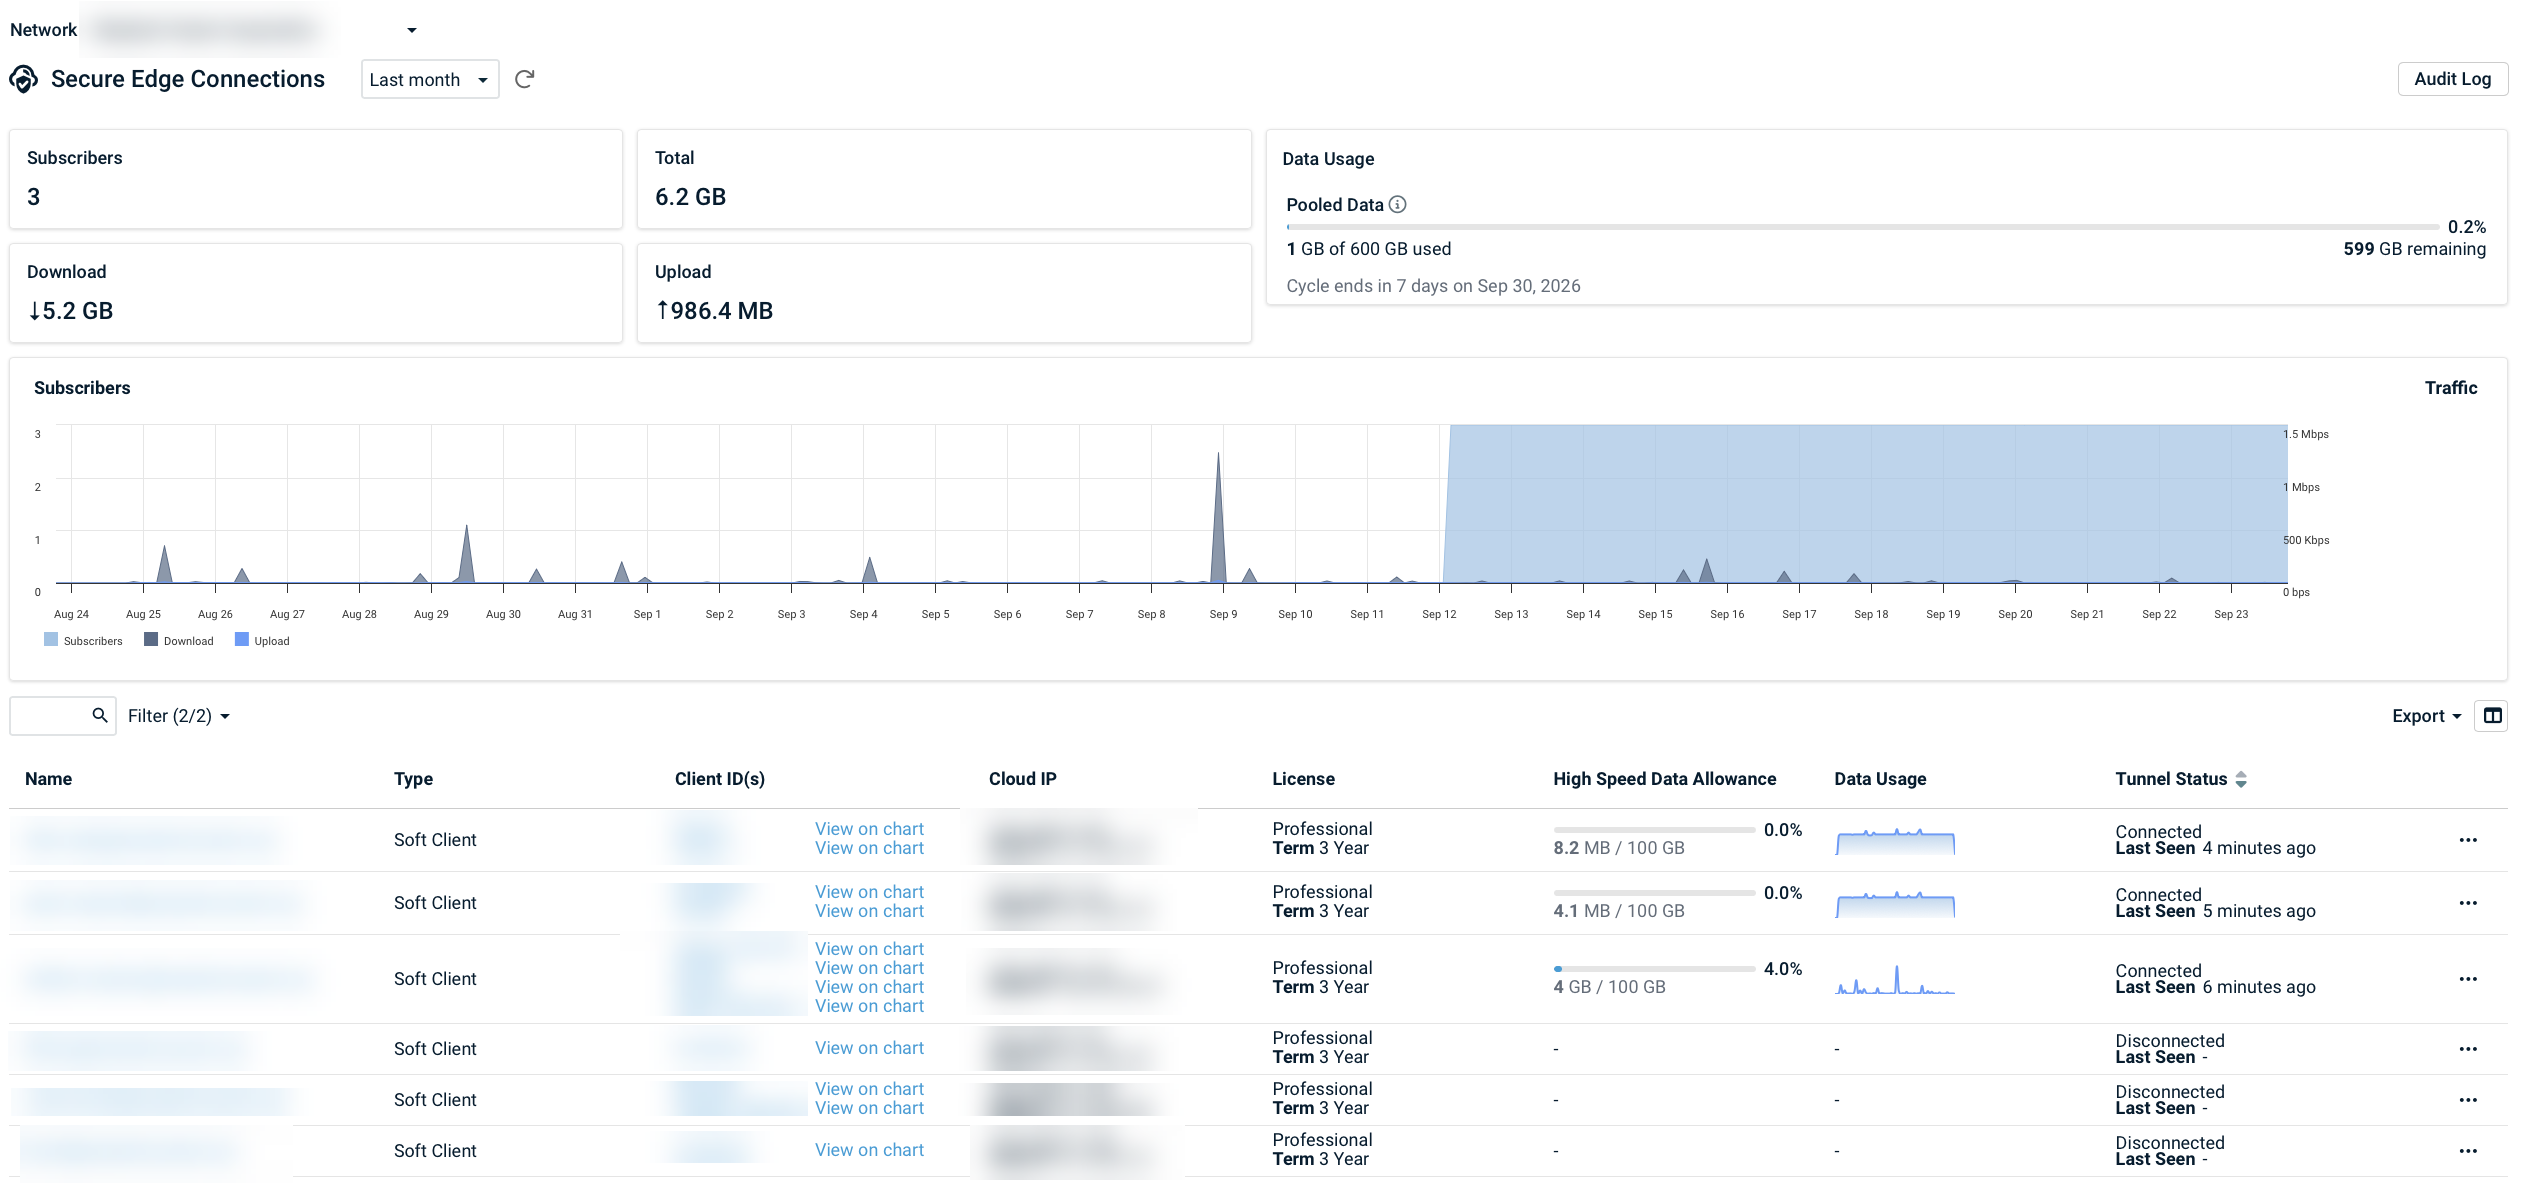Expand the Filter (2/2) dropdown

179,716
